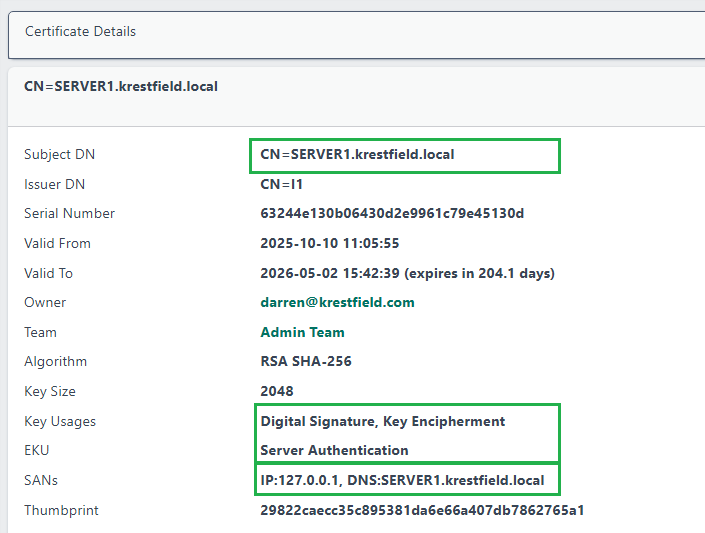Click the CN=SERVER1.krestfield.local certificate title
The width and height of the screenshot is (705, 533).
tap(121, 87)
